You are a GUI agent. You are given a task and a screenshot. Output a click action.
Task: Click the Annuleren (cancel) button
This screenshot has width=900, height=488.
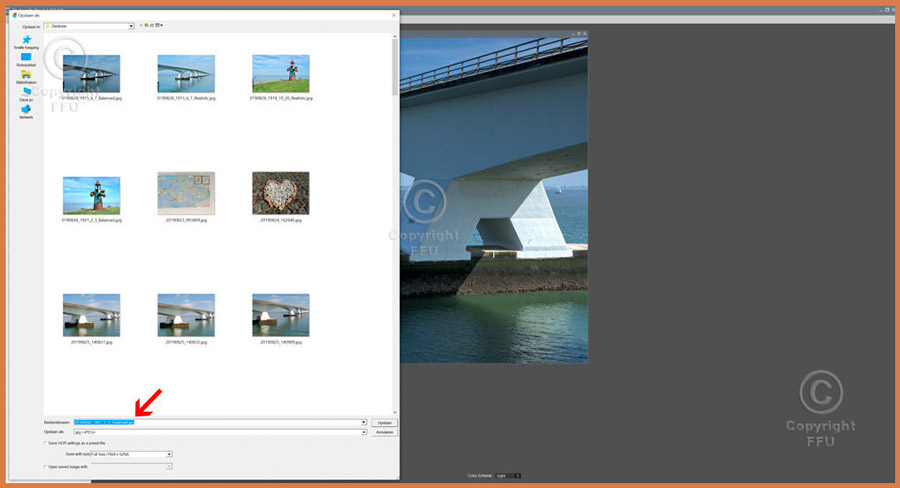[x=385, y=432]
